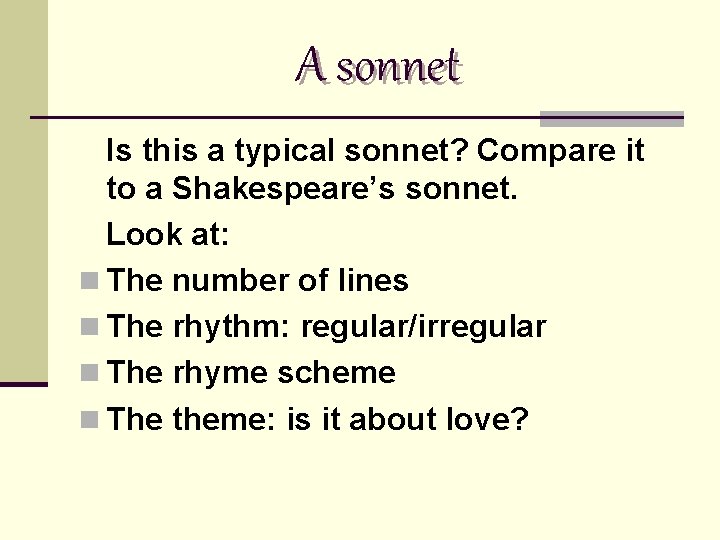Click the 'A sonnet' slide title

point(379,65)
